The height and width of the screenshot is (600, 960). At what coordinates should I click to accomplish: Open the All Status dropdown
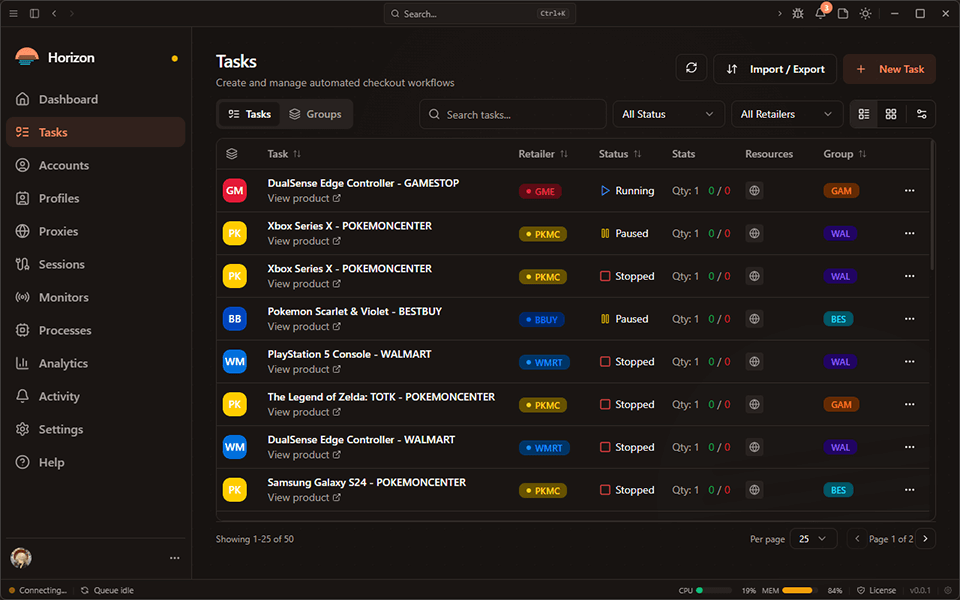pyautogui.click(x=669, y=114)
